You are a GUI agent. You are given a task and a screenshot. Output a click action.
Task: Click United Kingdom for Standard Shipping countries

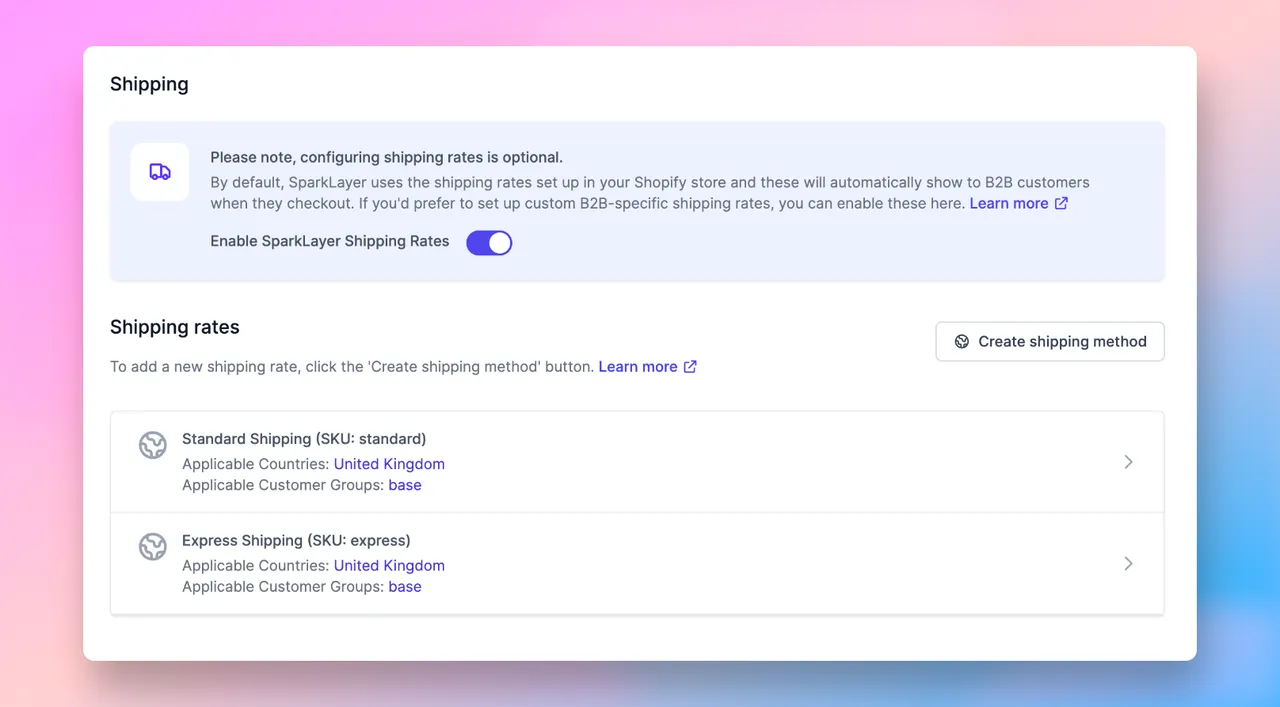(x=389, y=464)
